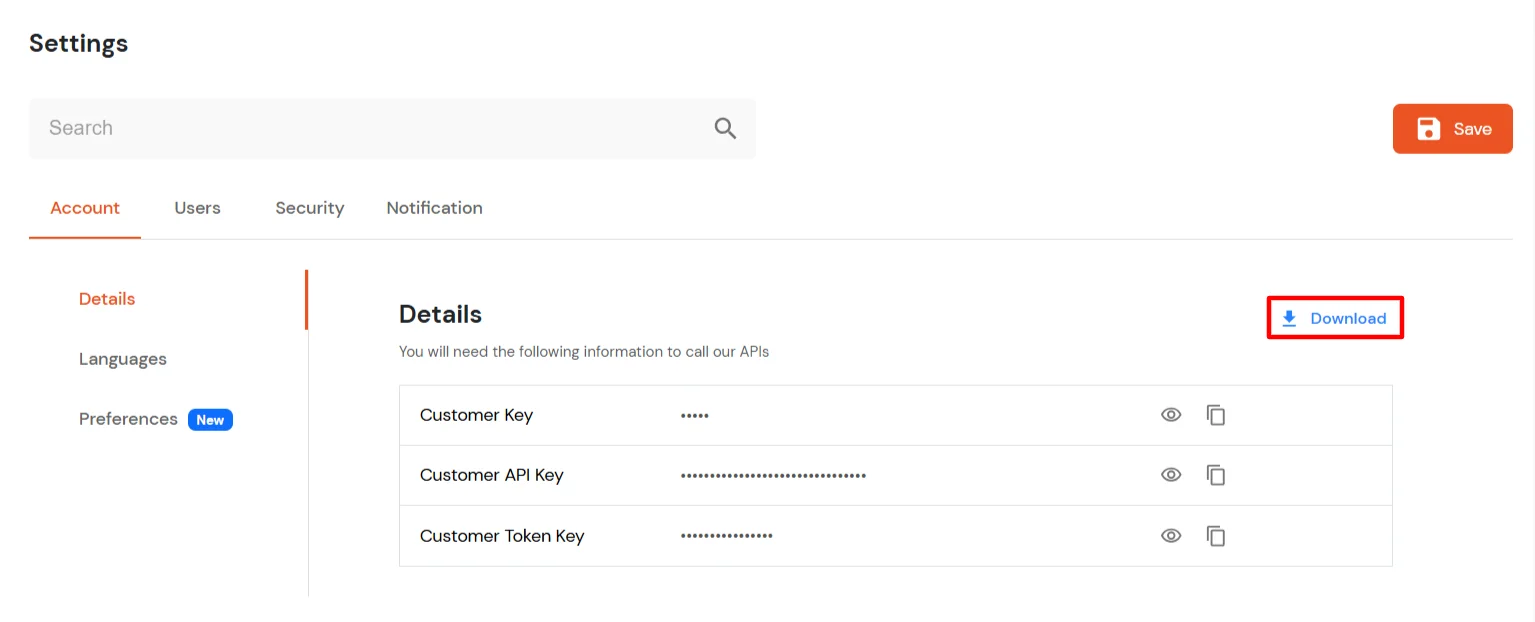Viewport: 1535px width, 622px height.
Task: Click inside the Search field
Action: coord(300,128)
